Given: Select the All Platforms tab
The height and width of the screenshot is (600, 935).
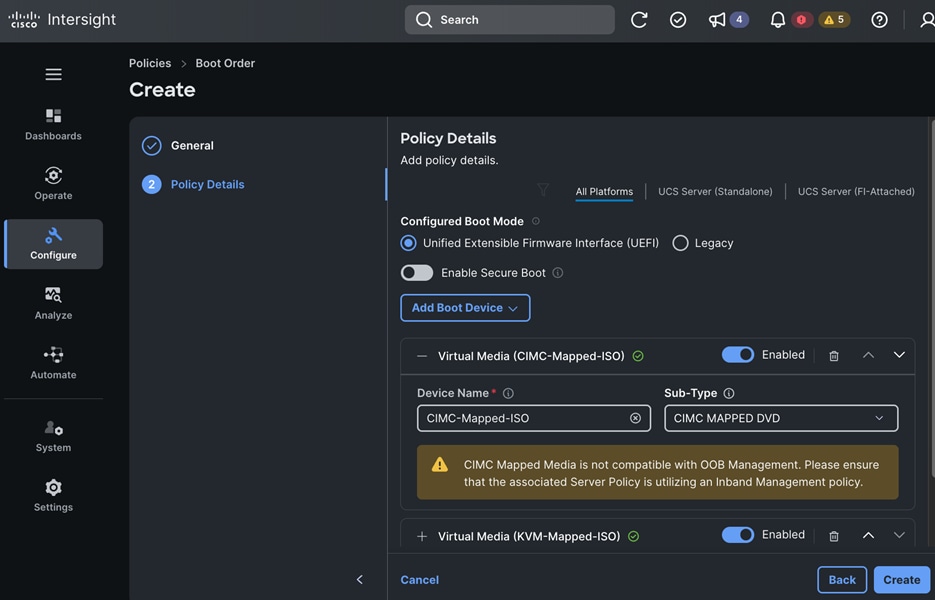Looking at the screenshot, I should tap(604, 191).
